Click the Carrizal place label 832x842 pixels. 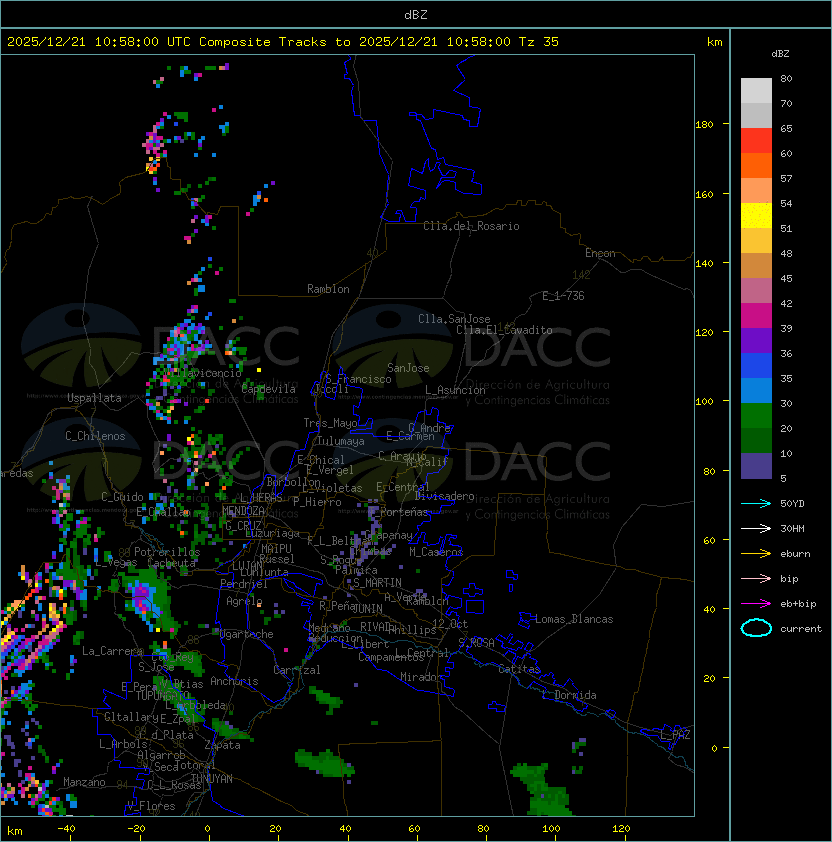(x=297, y=670)
